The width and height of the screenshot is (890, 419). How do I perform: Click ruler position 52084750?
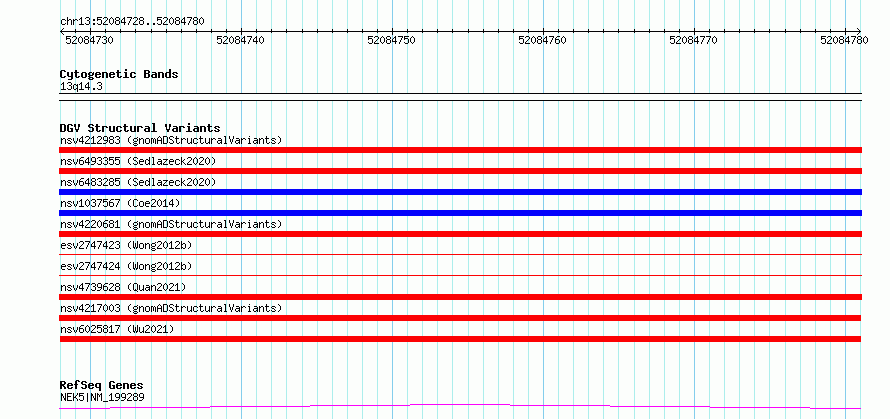click(391, 40)
